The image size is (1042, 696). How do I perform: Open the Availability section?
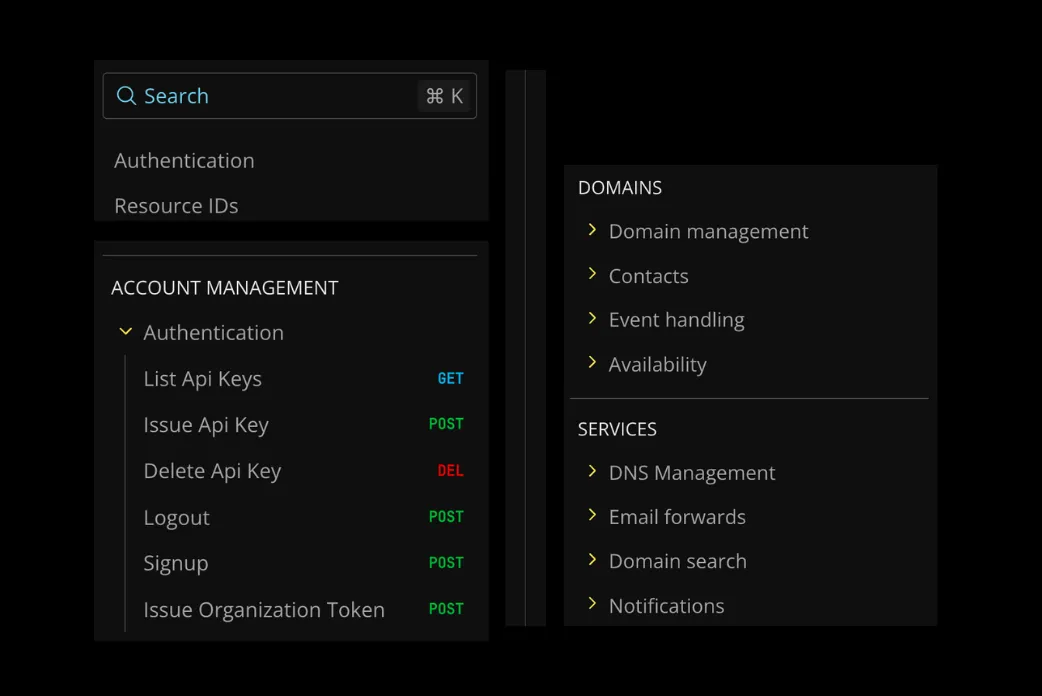(658, 364)
